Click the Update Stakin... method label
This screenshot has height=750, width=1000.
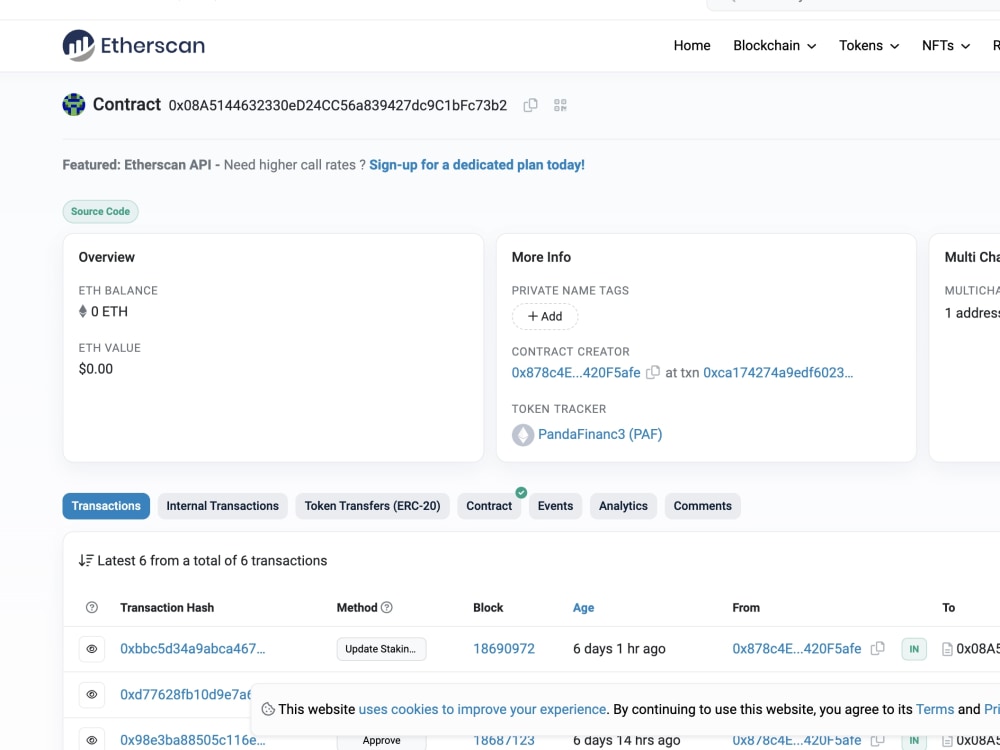coord(381,649)
